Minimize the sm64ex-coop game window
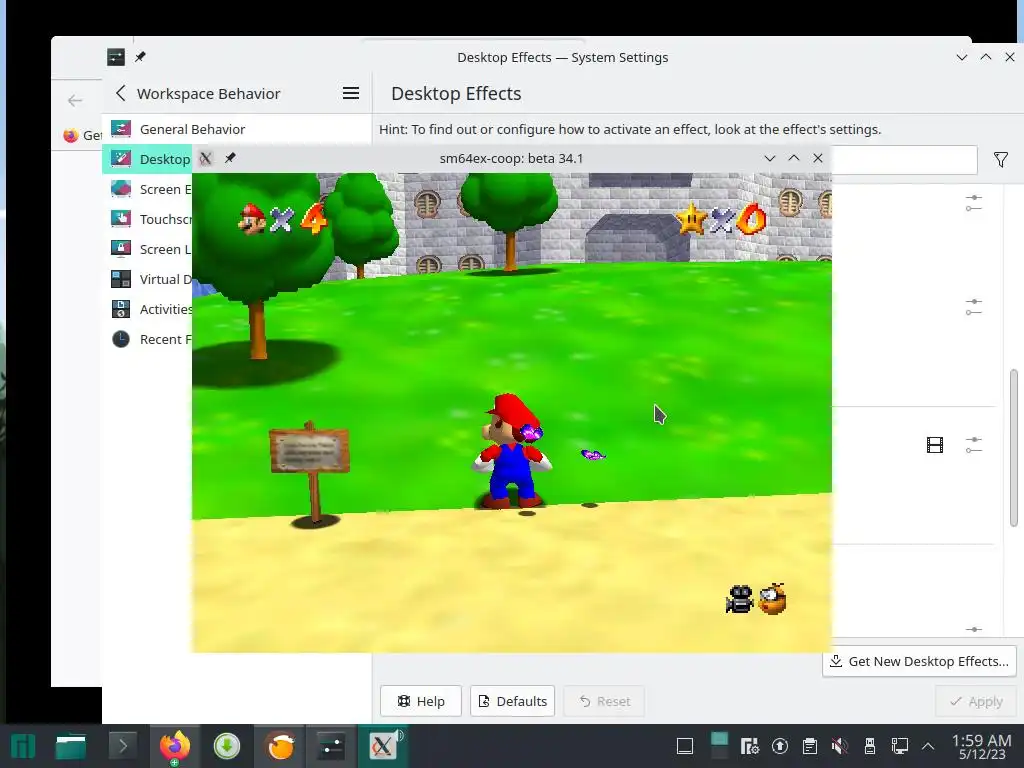 [x=769, y=158]
